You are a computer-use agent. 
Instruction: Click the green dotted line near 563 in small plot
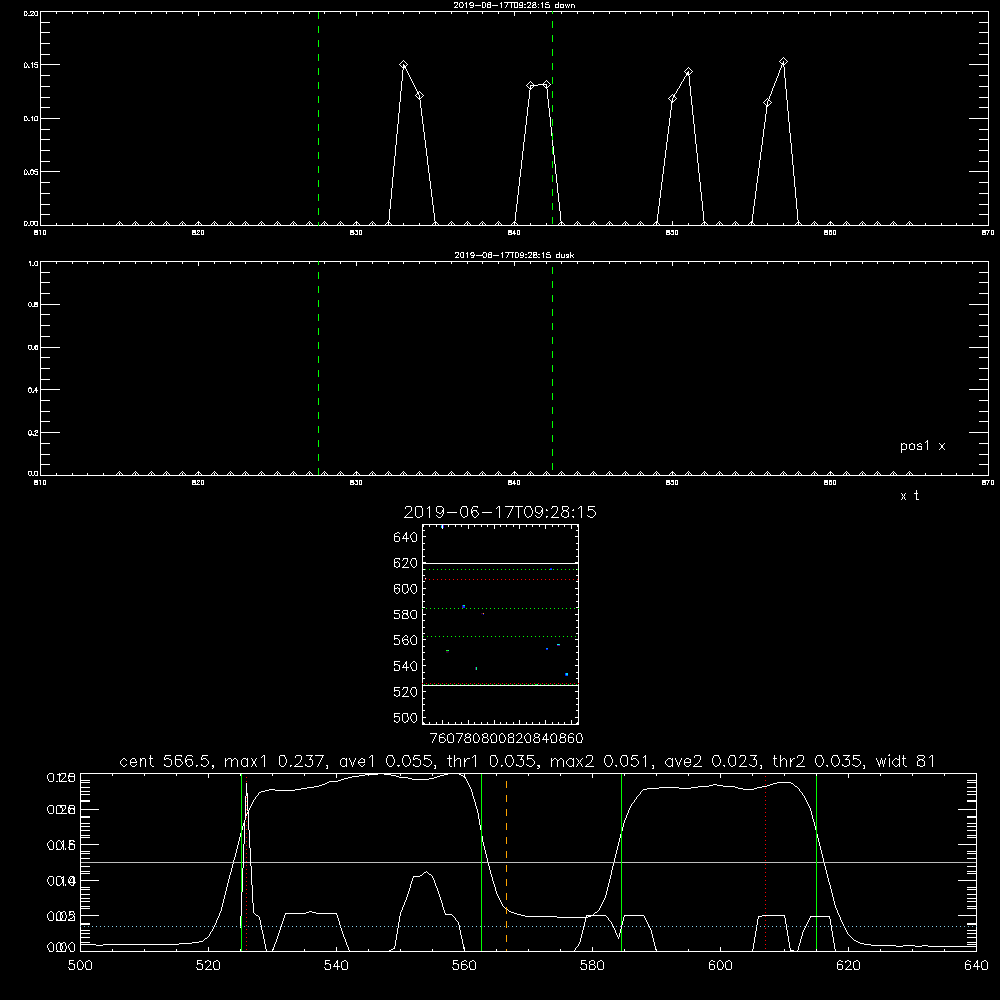click(x=500, y=636)
